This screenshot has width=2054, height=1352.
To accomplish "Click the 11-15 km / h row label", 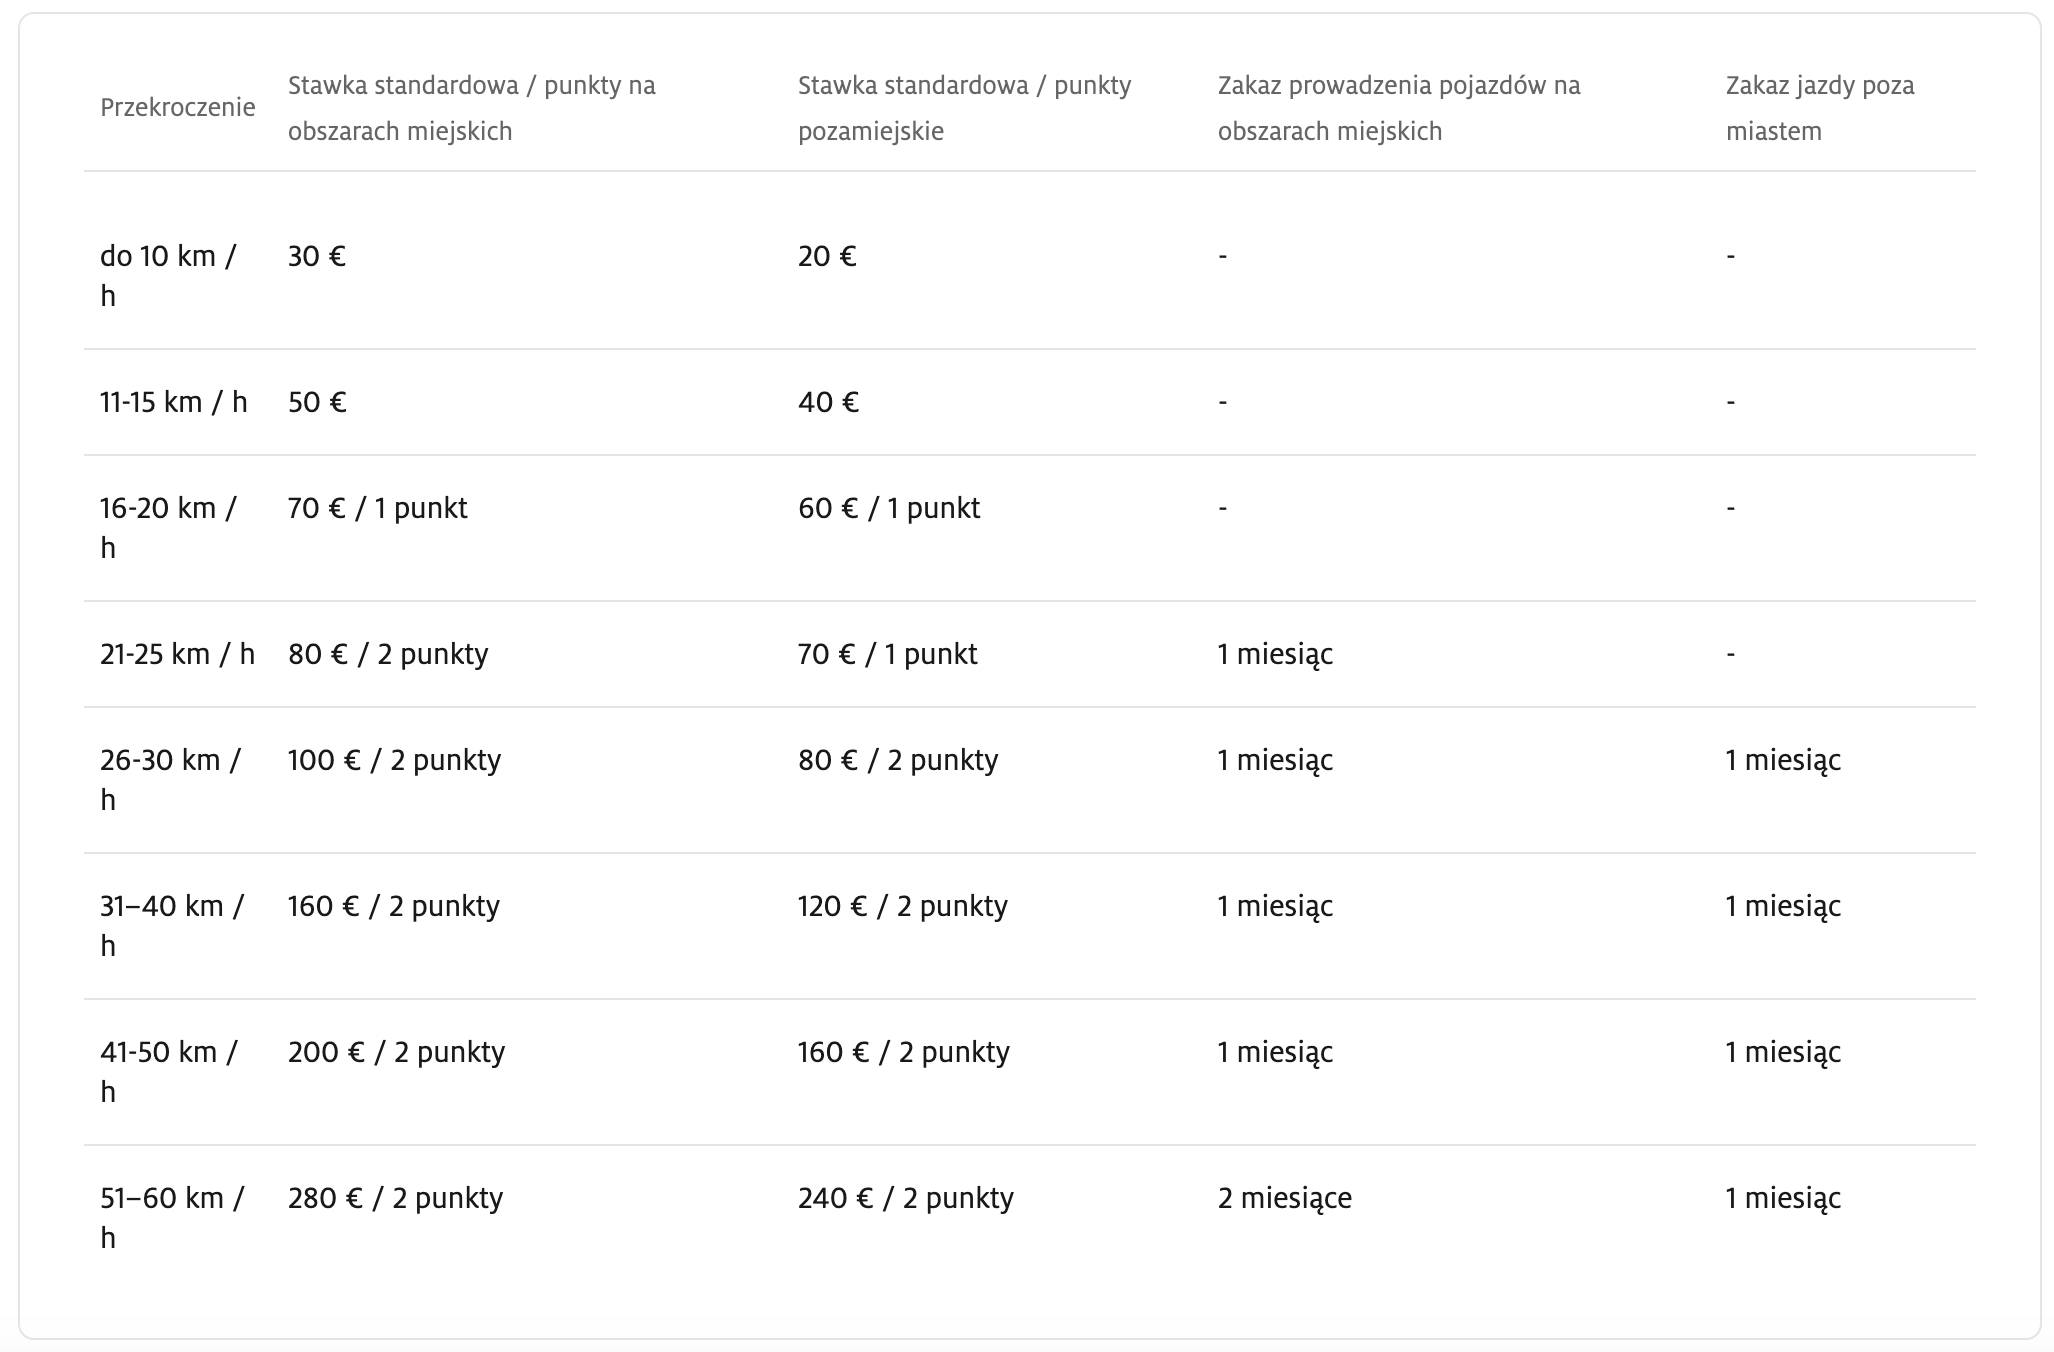I will tap(173, 402).
